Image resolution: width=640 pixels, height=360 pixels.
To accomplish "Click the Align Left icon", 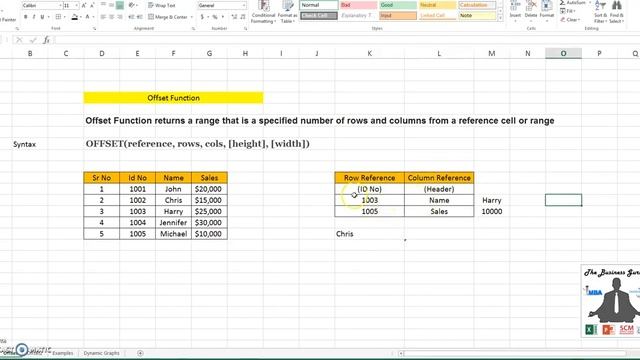I will [x=103, y=17].
